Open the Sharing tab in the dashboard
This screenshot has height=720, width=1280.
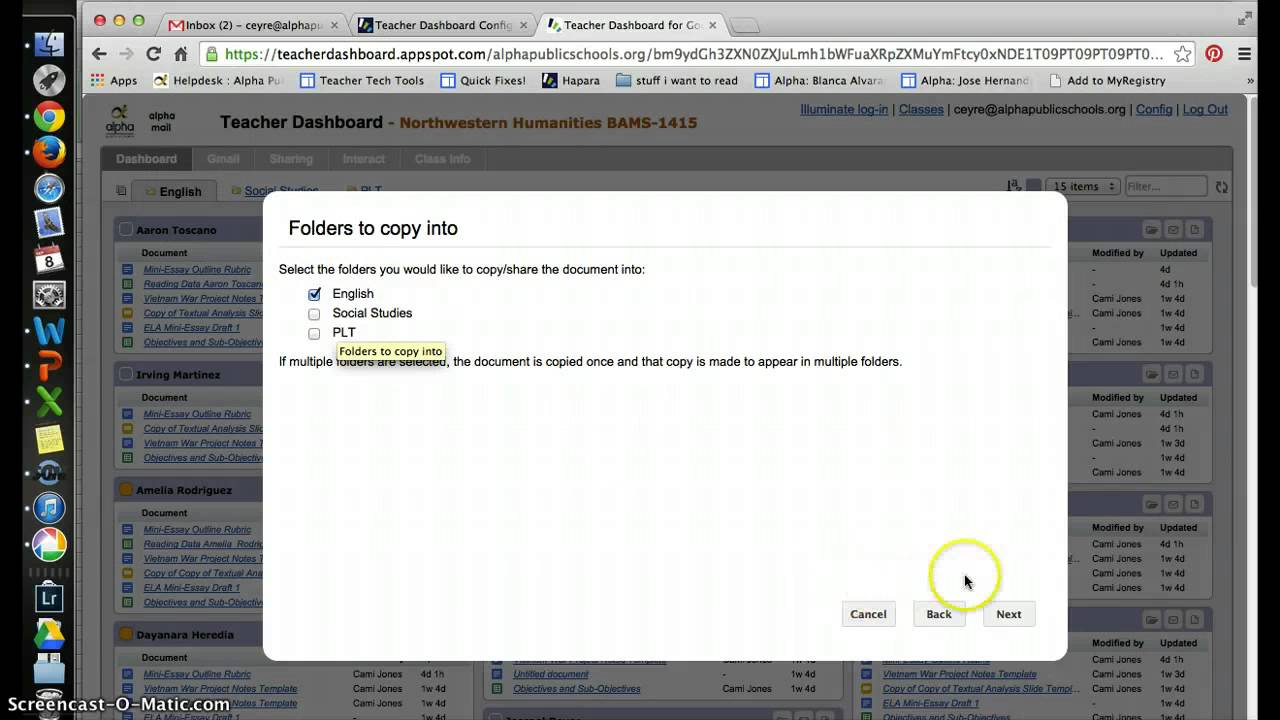click(291, 159)
